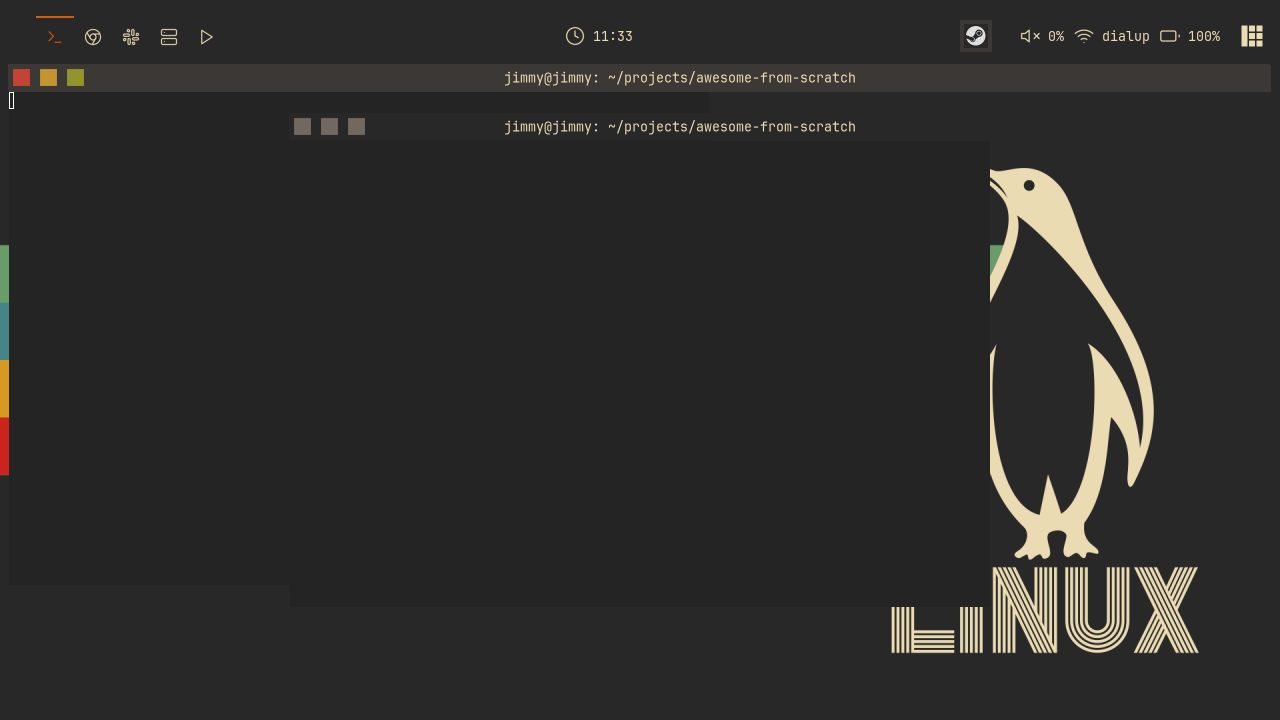Switch to the Chrome browser tag
Screen dimensions: 1280x720
coord(93,37)
